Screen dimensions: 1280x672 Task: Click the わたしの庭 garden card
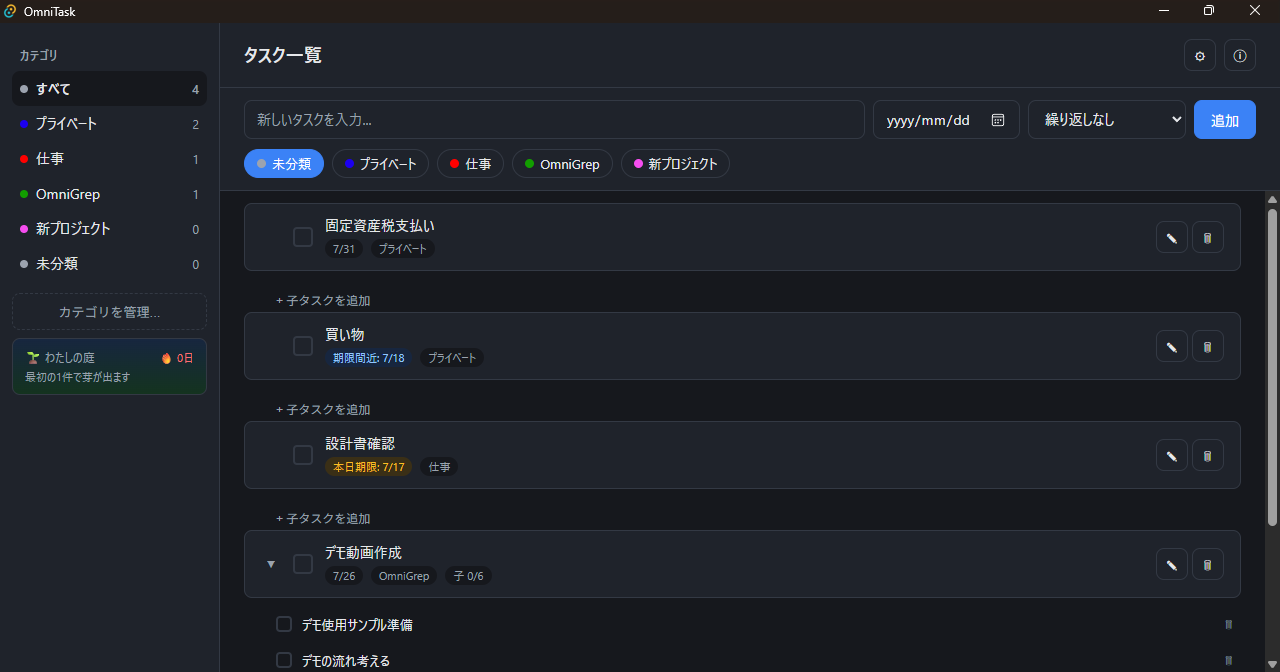click(109, 367)
